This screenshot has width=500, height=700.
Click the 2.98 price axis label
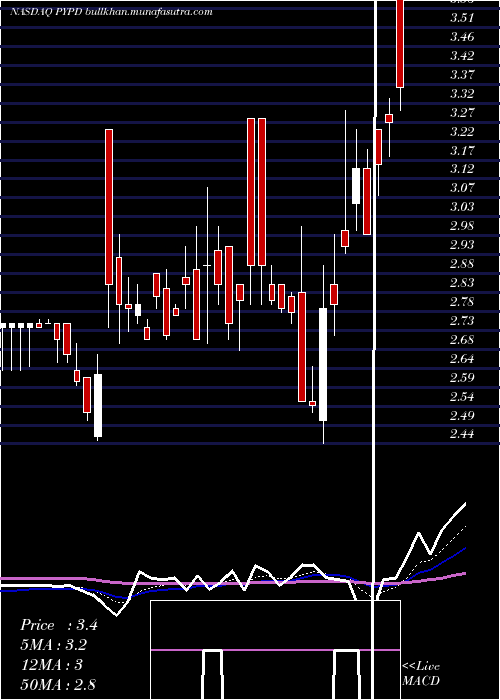point(461,226)
